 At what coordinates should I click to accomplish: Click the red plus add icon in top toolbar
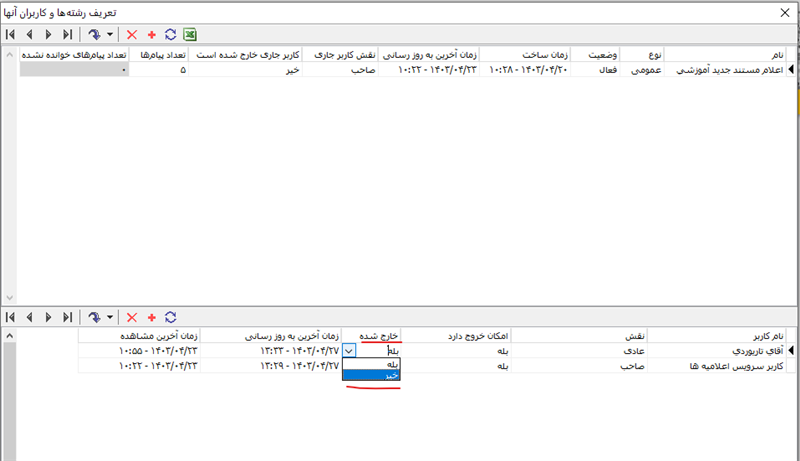[x=151, y=34]
